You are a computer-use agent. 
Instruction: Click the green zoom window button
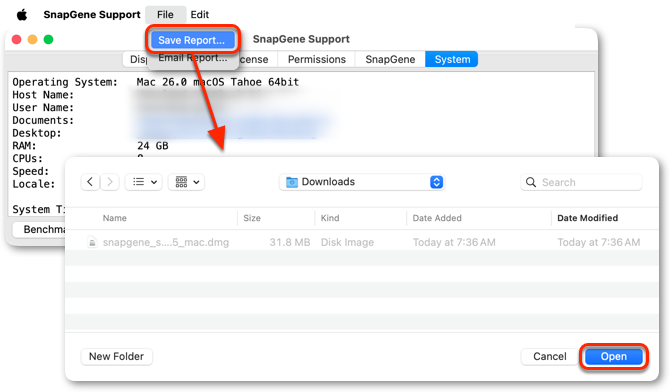[x=48, y=40]
